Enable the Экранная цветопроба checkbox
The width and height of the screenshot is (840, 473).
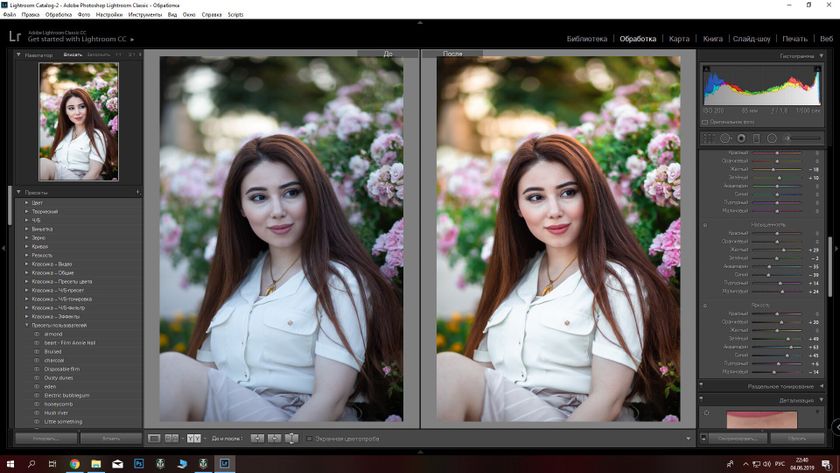310,438
